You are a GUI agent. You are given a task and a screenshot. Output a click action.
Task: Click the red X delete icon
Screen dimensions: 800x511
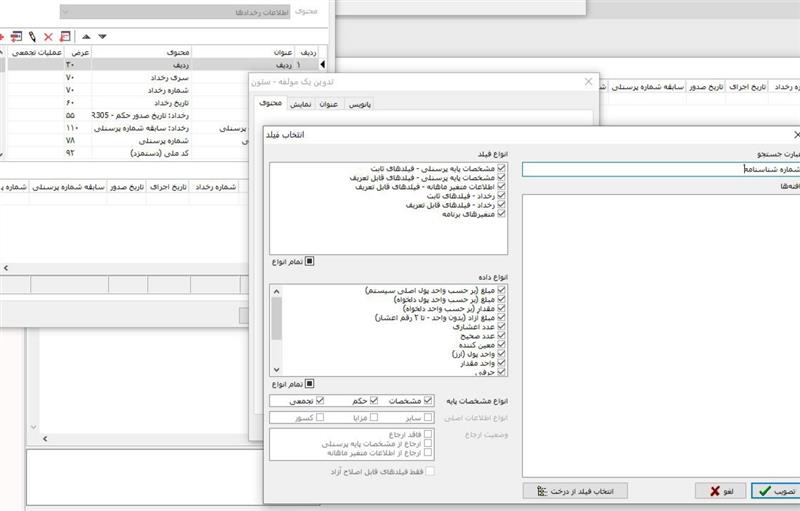(48, 37)
